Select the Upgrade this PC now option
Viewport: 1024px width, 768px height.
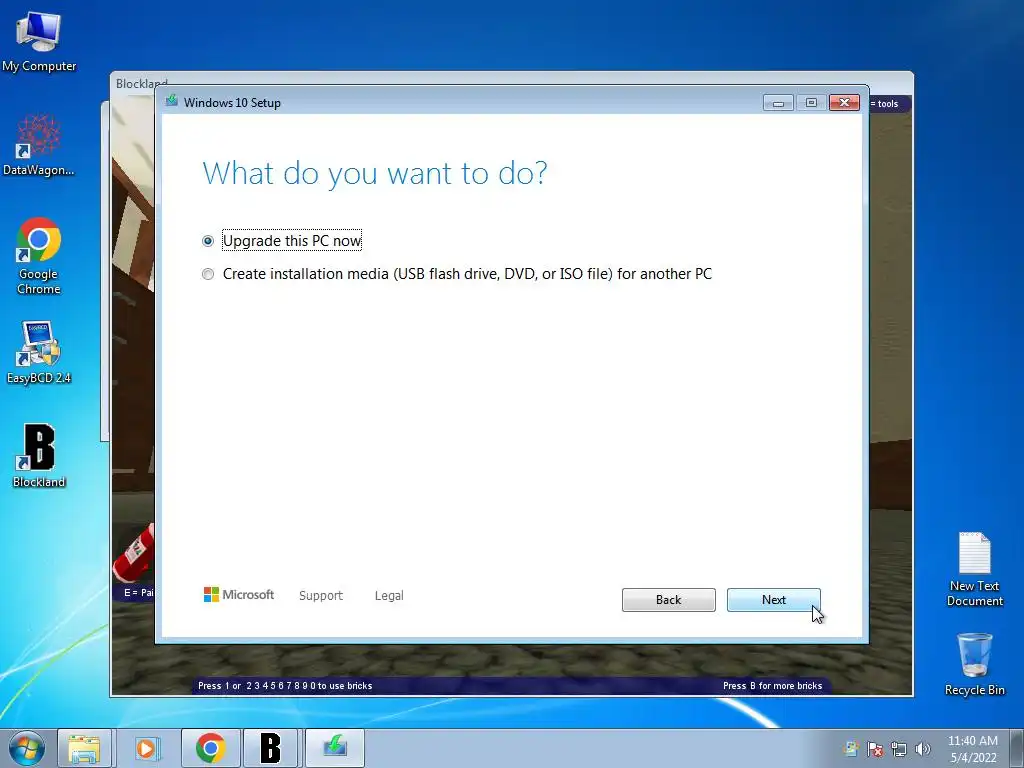coord(208,241)
